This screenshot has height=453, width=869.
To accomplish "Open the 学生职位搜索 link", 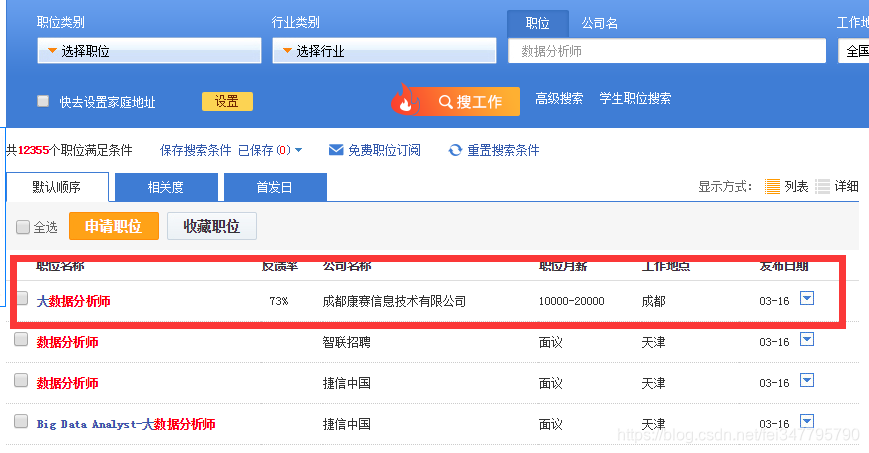I will tap(635, 99).
